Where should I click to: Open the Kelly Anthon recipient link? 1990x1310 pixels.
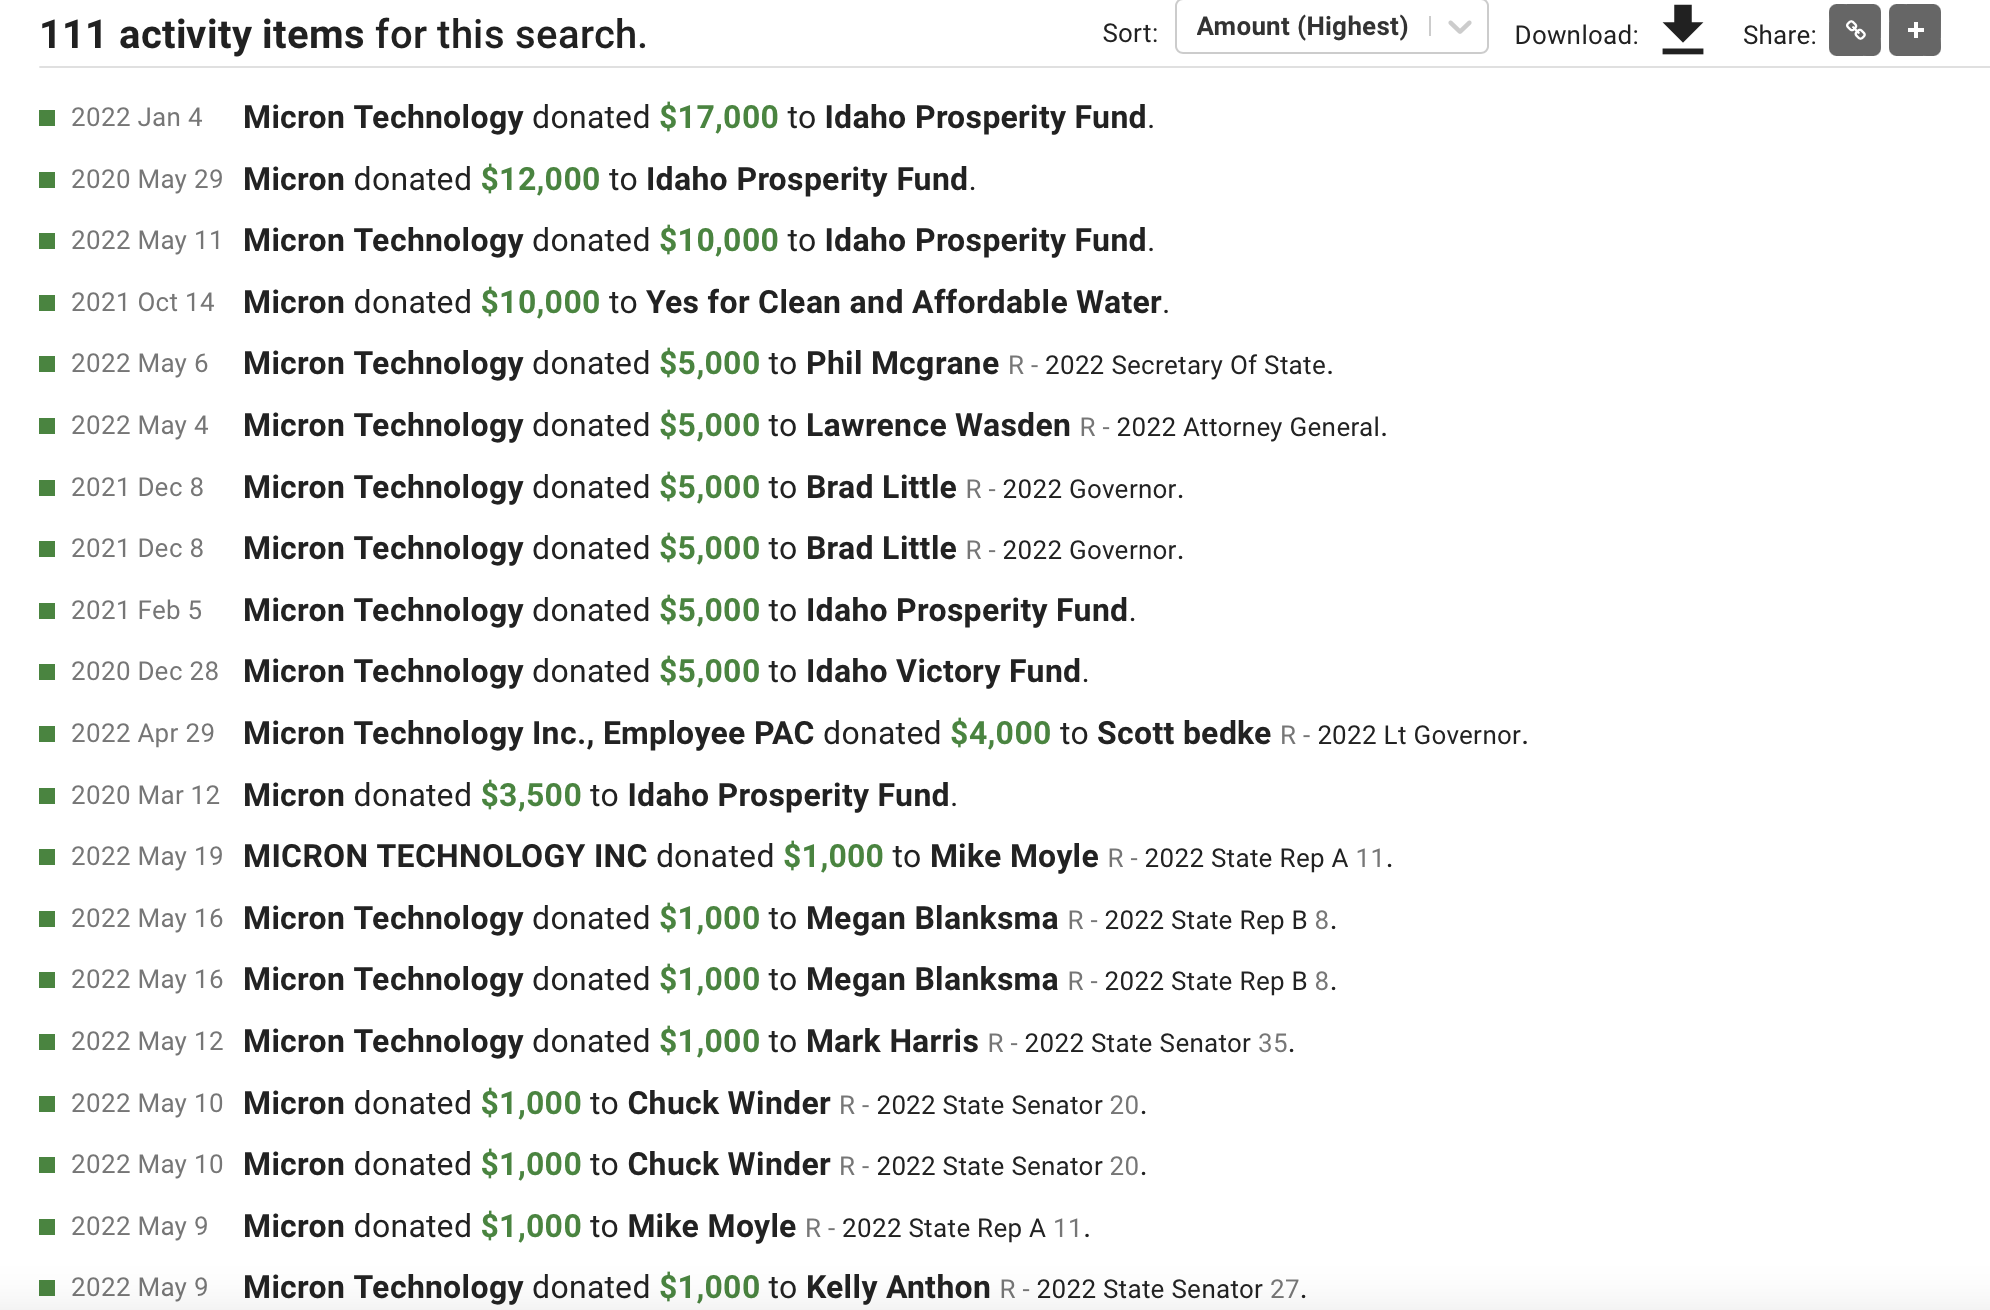click(898, 1287)
